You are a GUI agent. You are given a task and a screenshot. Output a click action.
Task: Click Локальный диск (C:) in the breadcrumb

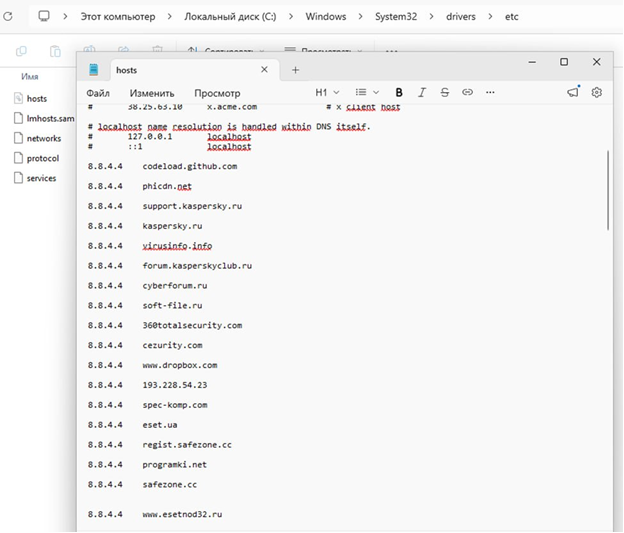230,17
